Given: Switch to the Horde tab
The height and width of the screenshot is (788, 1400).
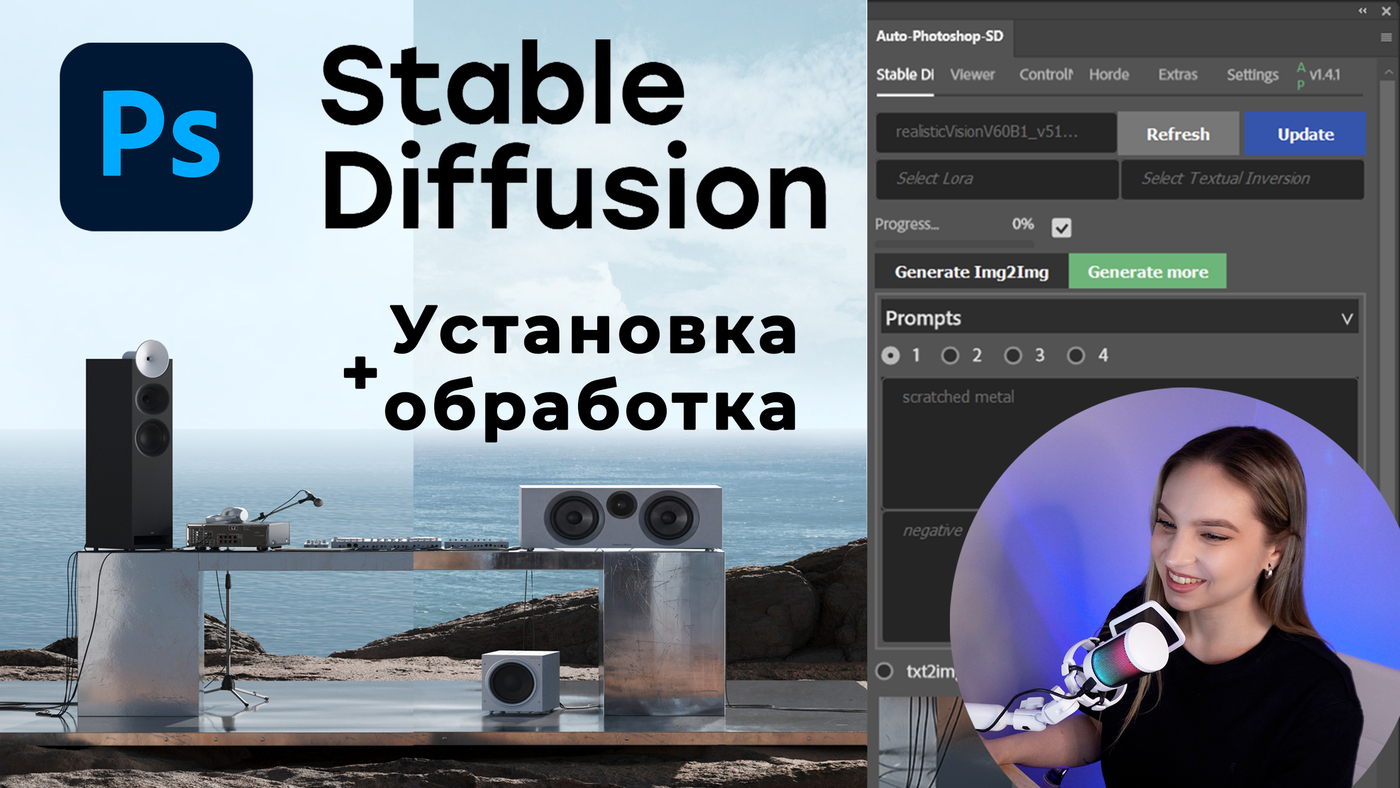Looking at the screenshot, I should tap(1109, 74).
